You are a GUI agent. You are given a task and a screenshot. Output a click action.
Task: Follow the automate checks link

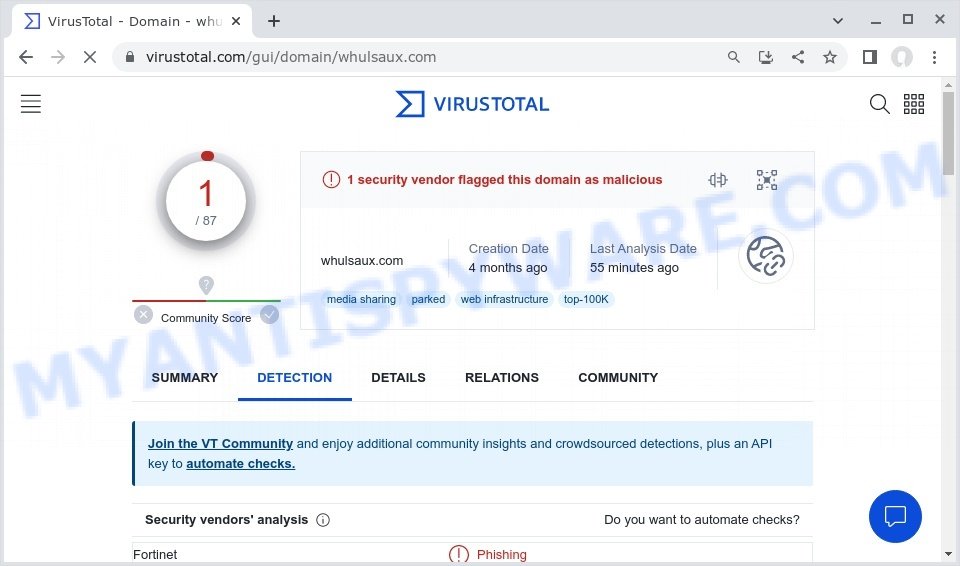tap(241, 464)
